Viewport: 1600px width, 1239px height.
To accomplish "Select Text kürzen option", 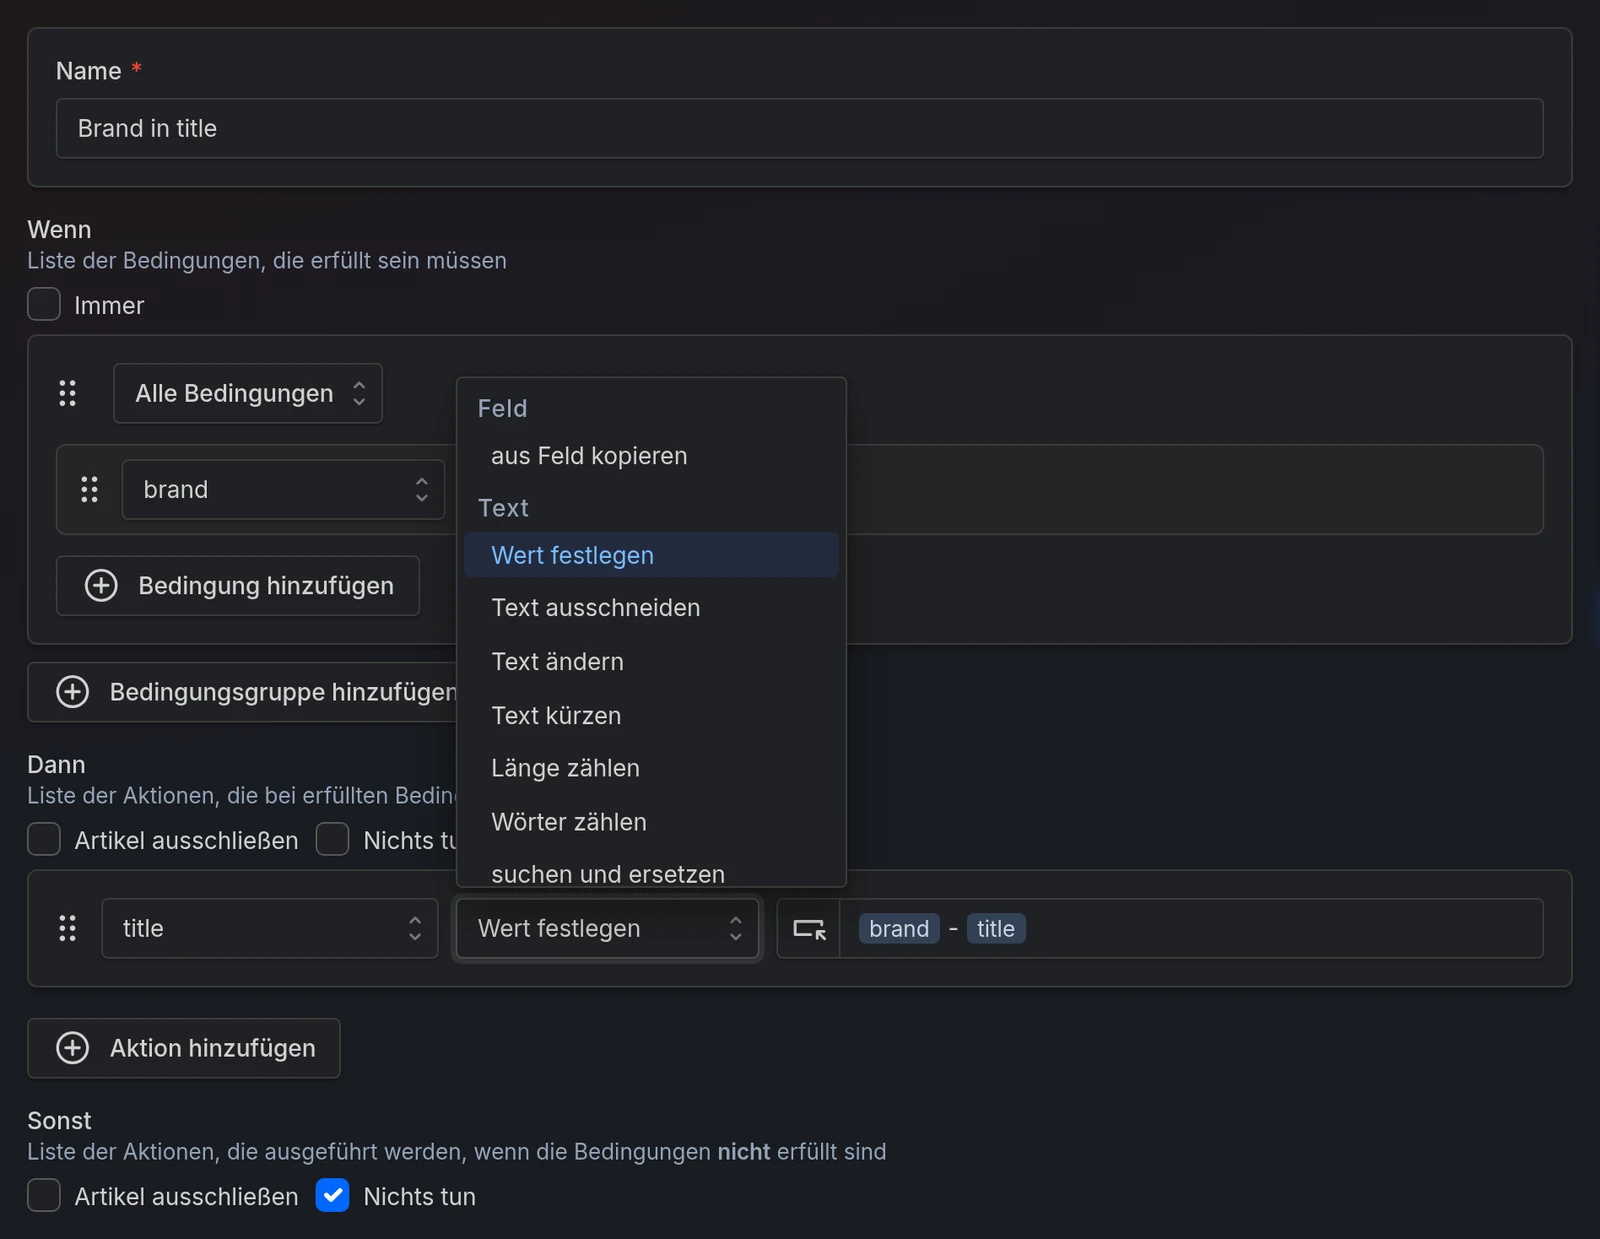I will coord(651,716).
